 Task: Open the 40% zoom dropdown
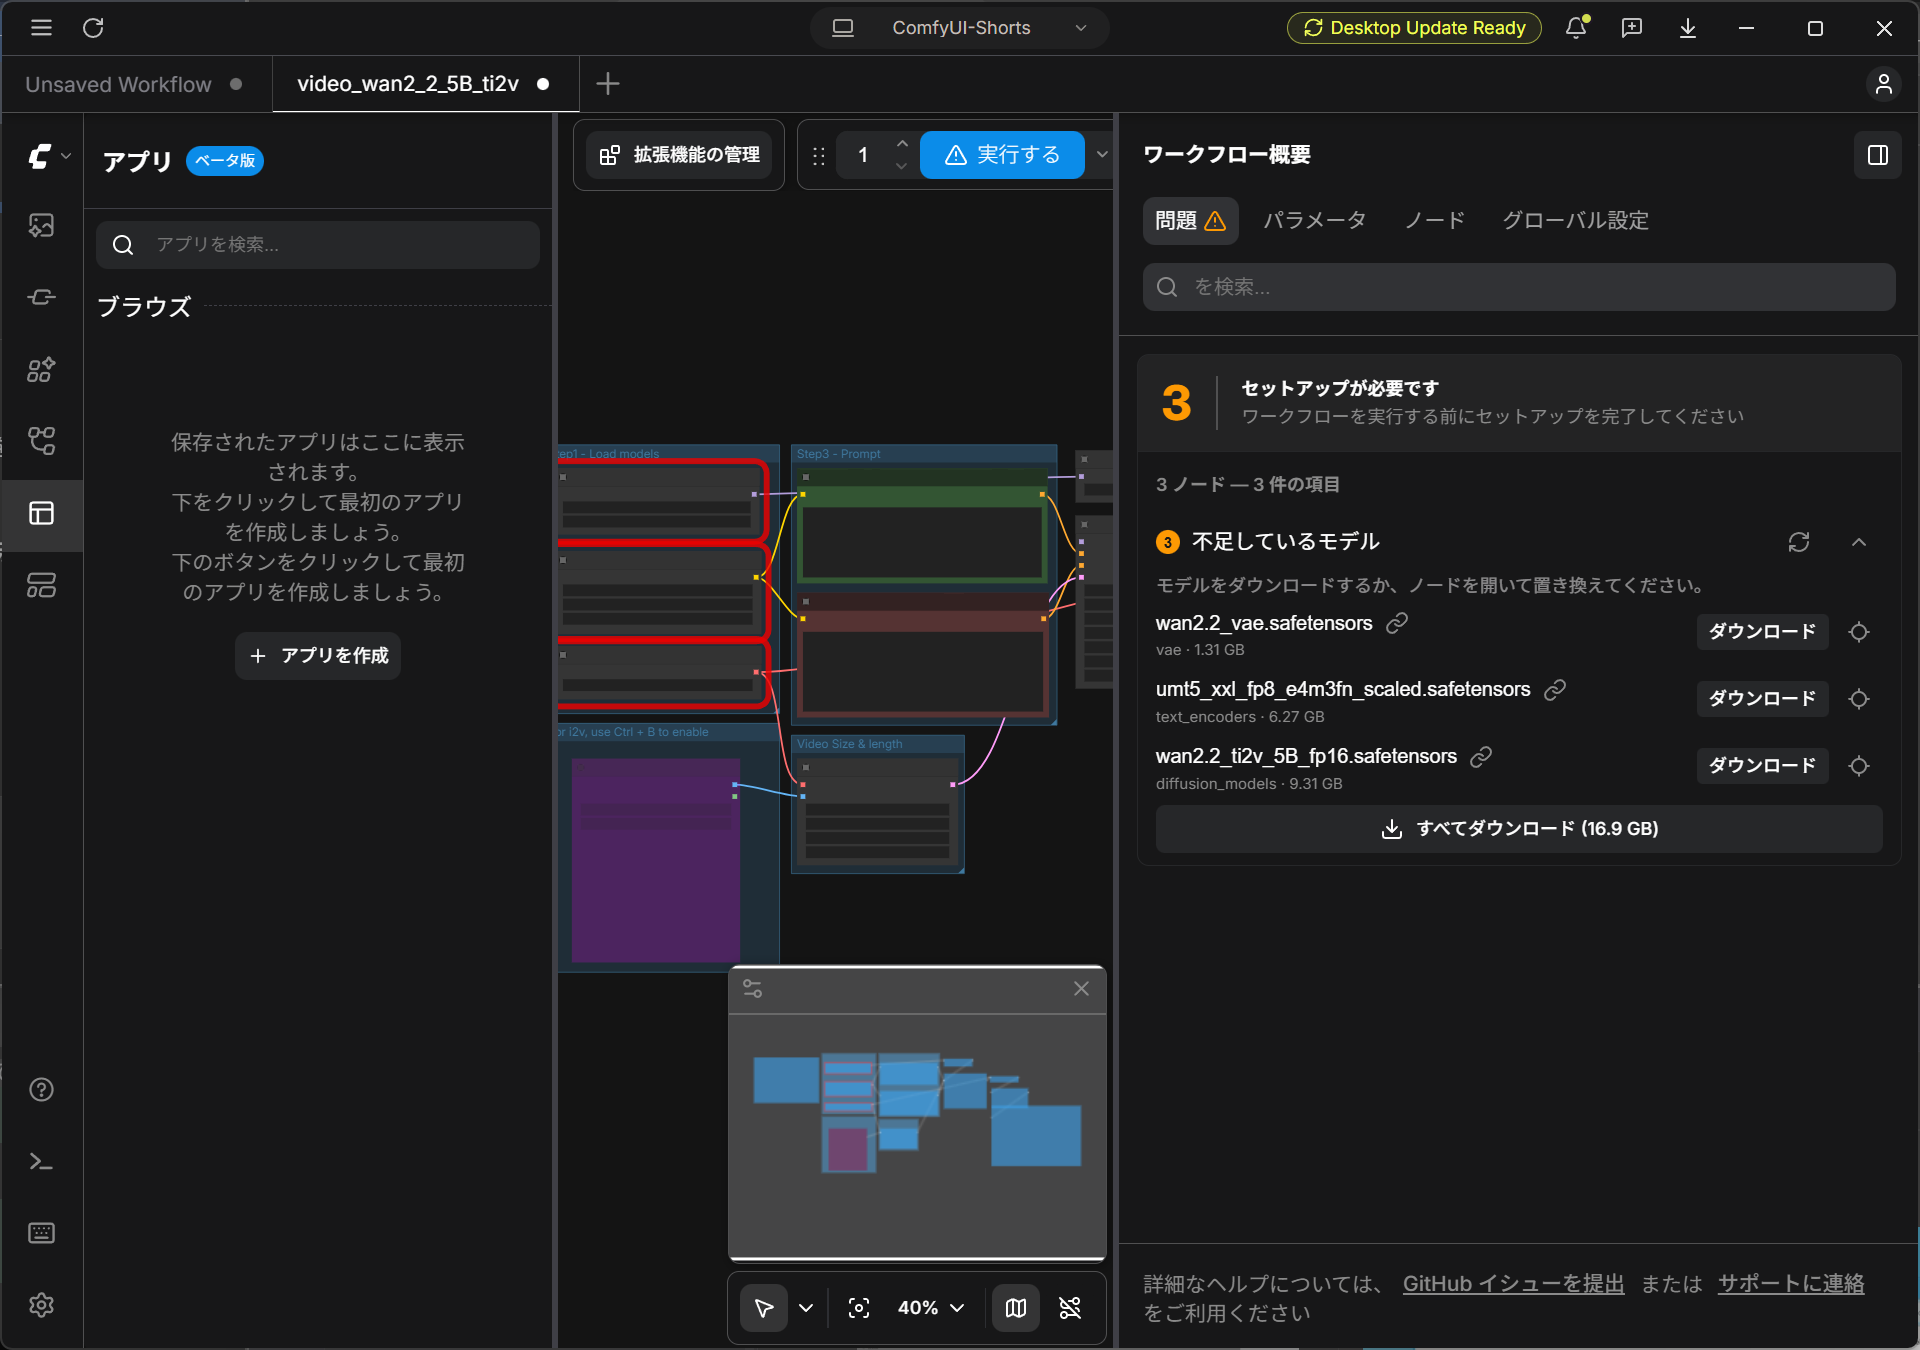pos(931,1308)
